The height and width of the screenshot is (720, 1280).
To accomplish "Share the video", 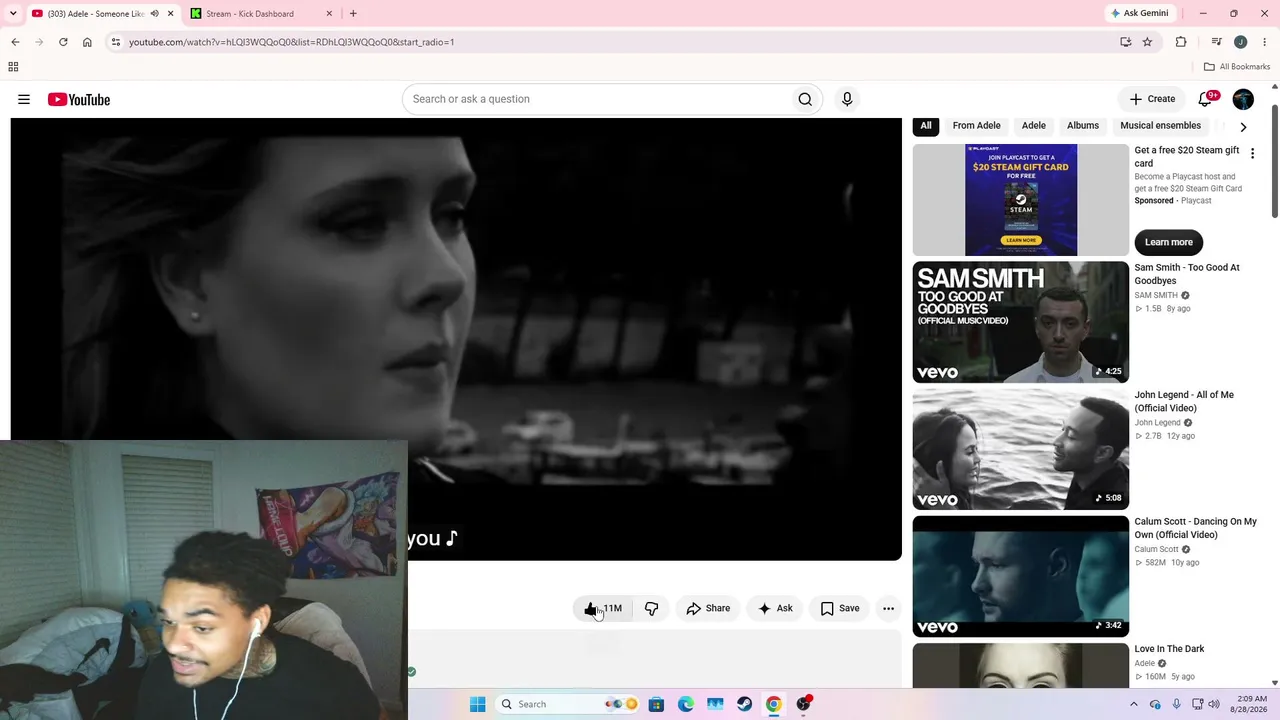I will click(708, 608).
